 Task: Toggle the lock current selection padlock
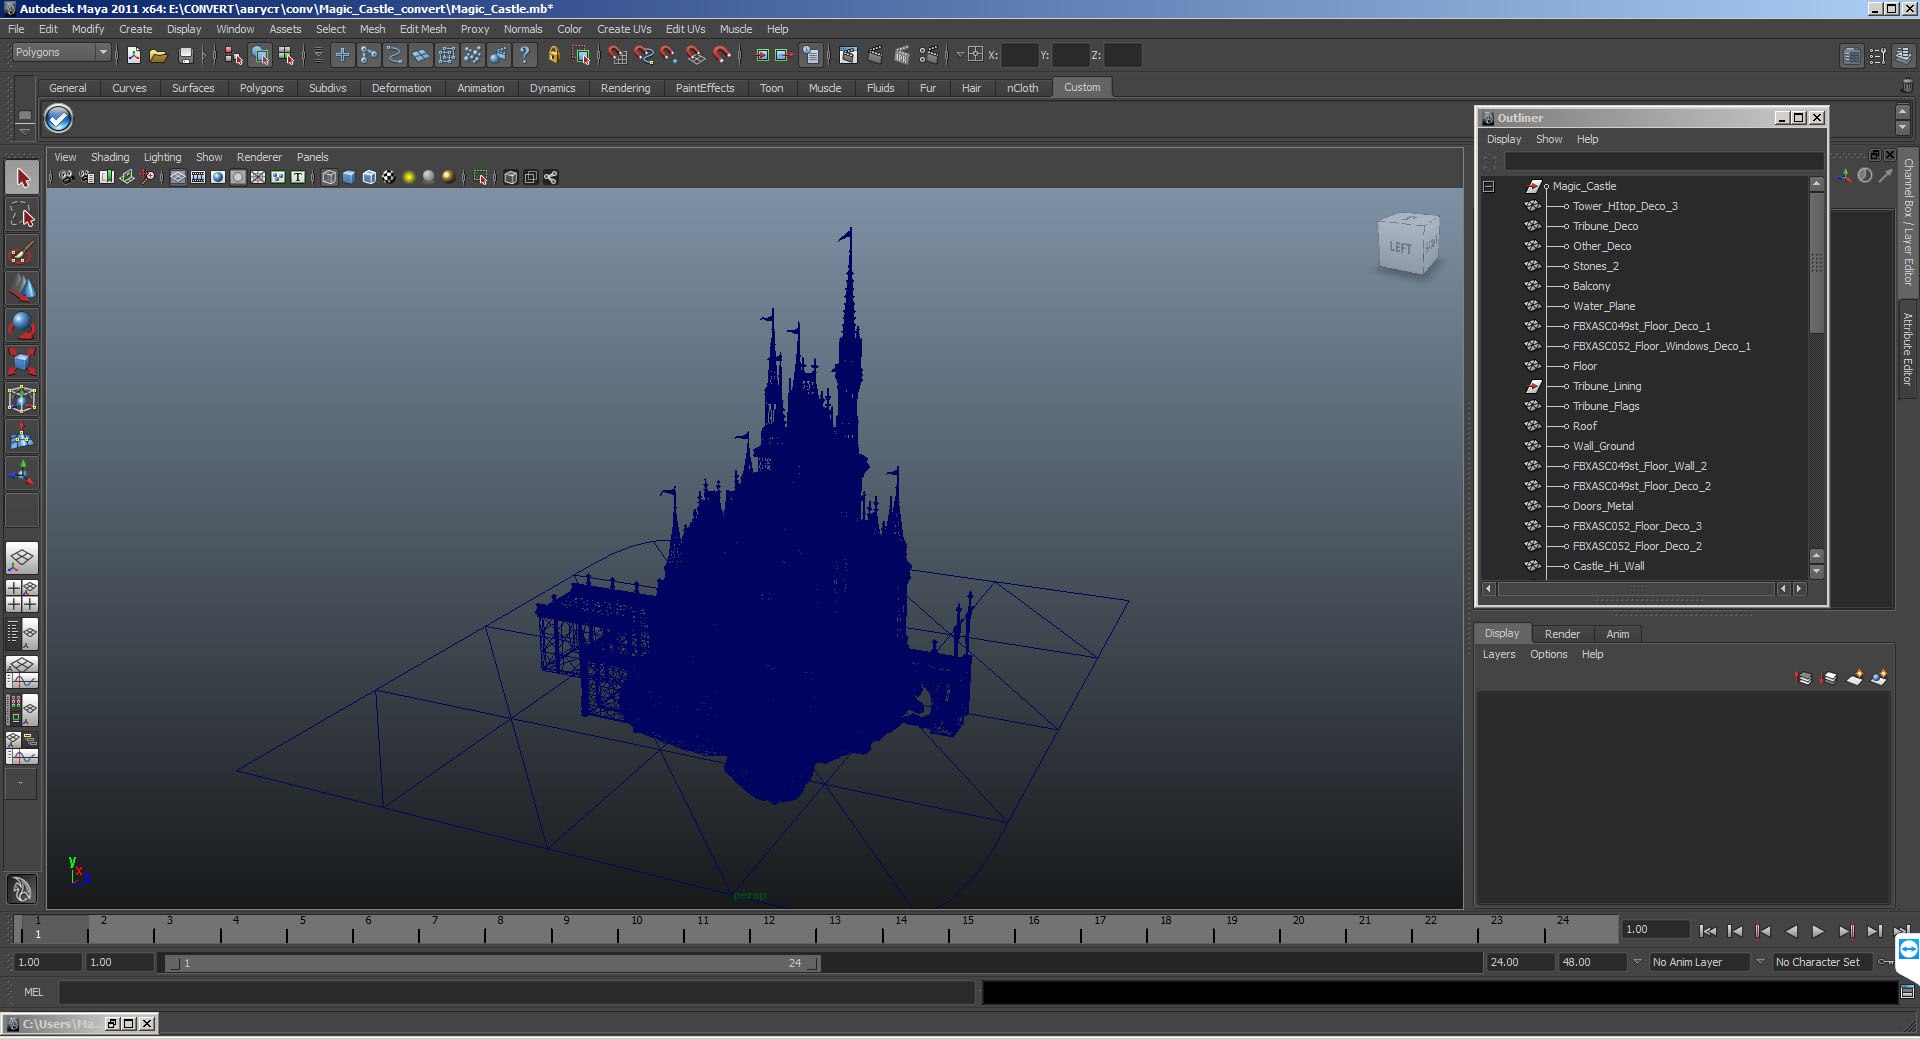tap(553, 55)
